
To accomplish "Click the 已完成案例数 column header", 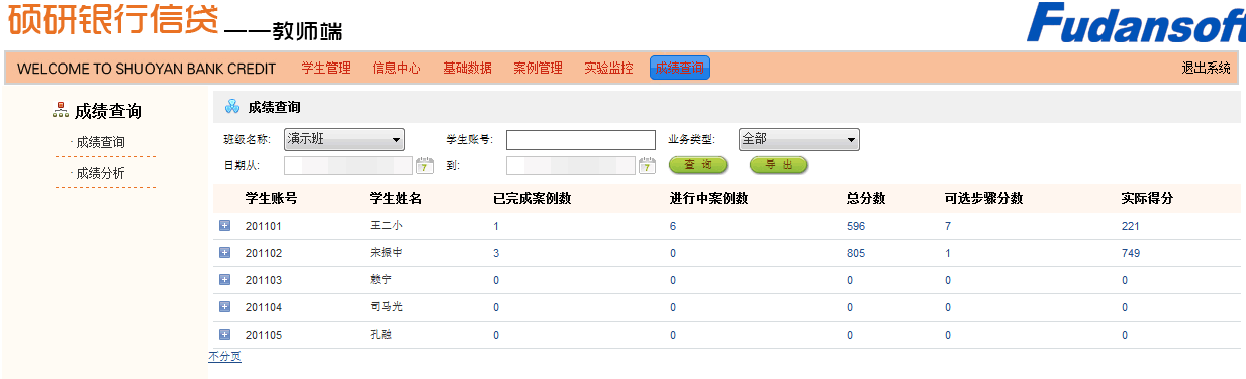I will (x=532, y=198).
